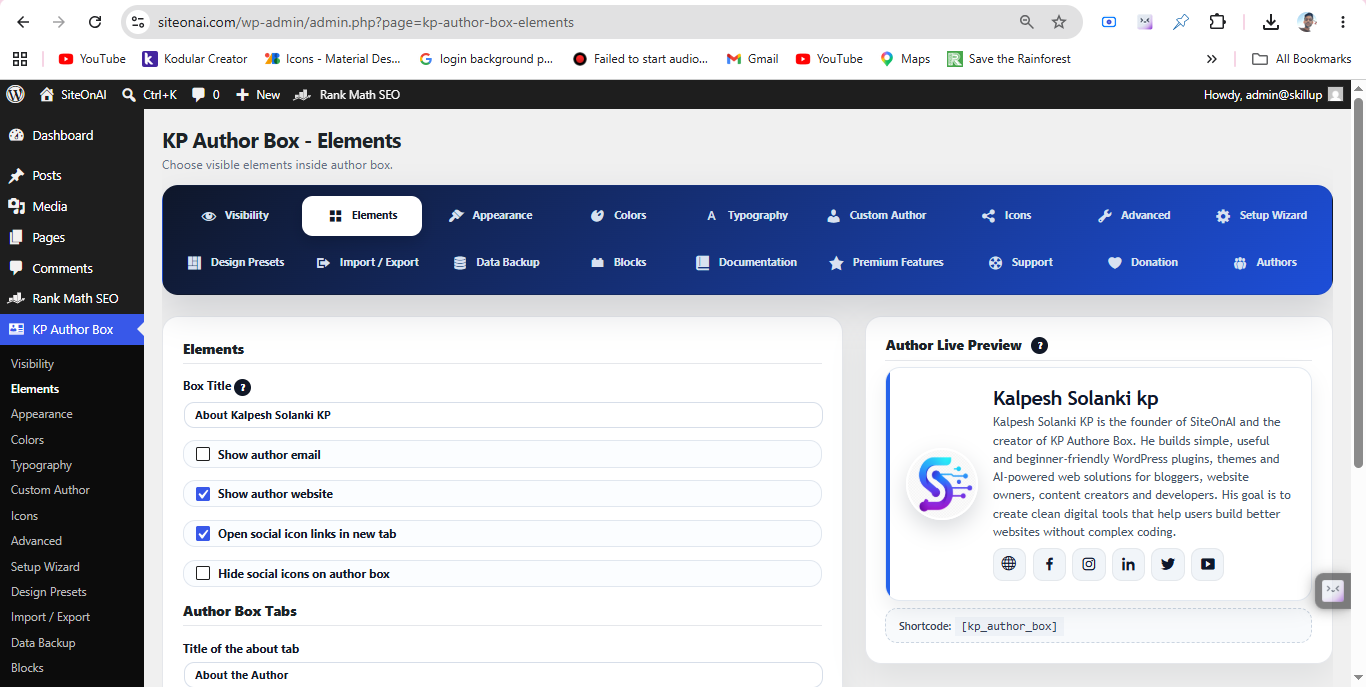Click the Box Title input field
The height and width of the screenshot is (687, 1366).
(503, 415)
